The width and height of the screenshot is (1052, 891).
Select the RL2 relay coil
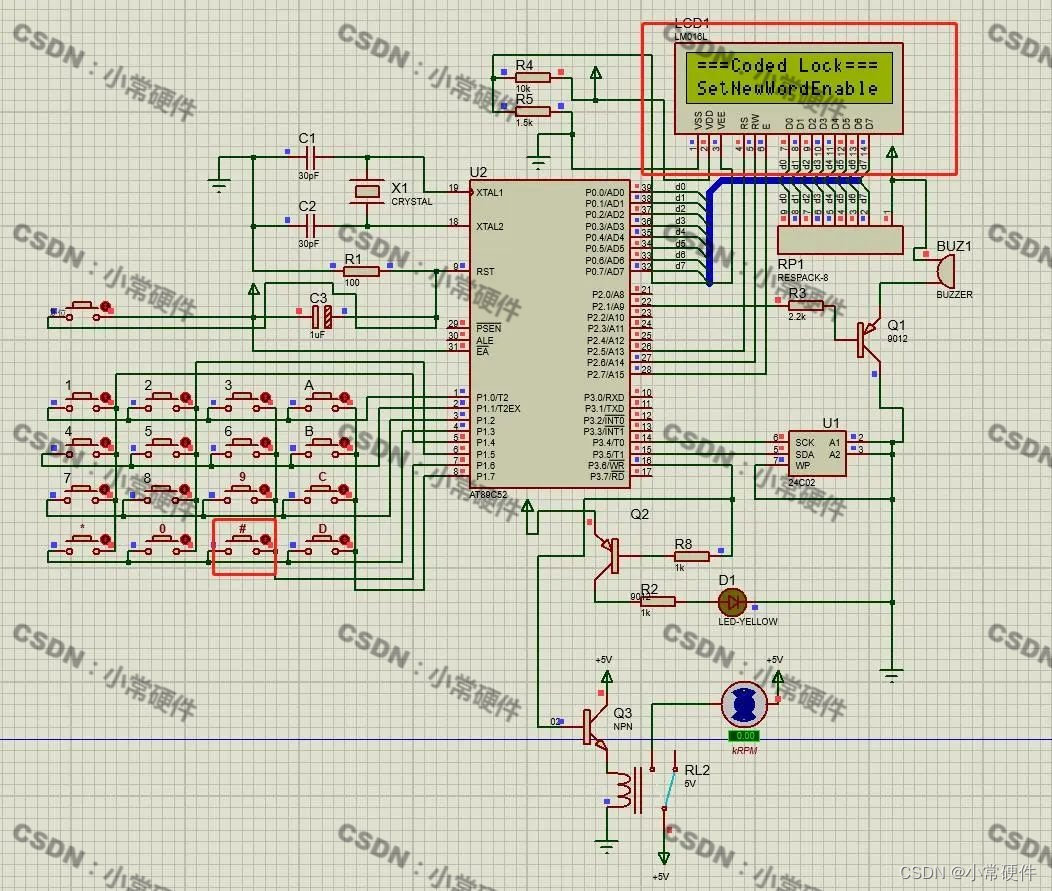[x=624, y=790]
